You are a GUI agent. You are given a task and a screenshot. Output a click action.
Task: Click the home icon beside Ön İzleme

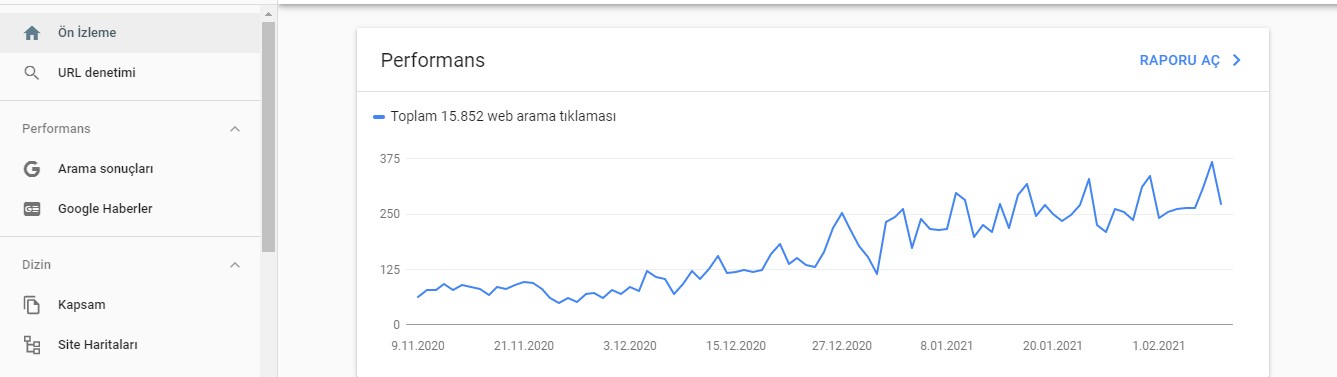[32, 33]
